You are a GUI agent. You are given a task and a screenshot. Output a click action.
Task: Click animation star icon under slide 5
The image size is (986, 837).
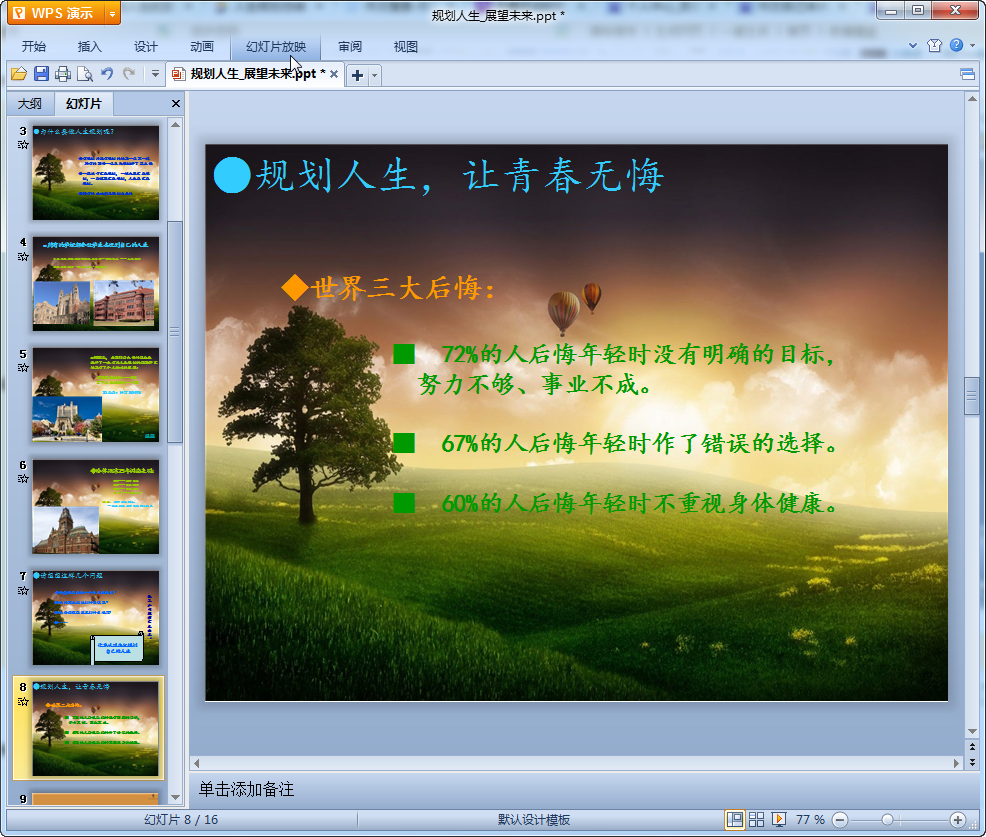[23, 368]
